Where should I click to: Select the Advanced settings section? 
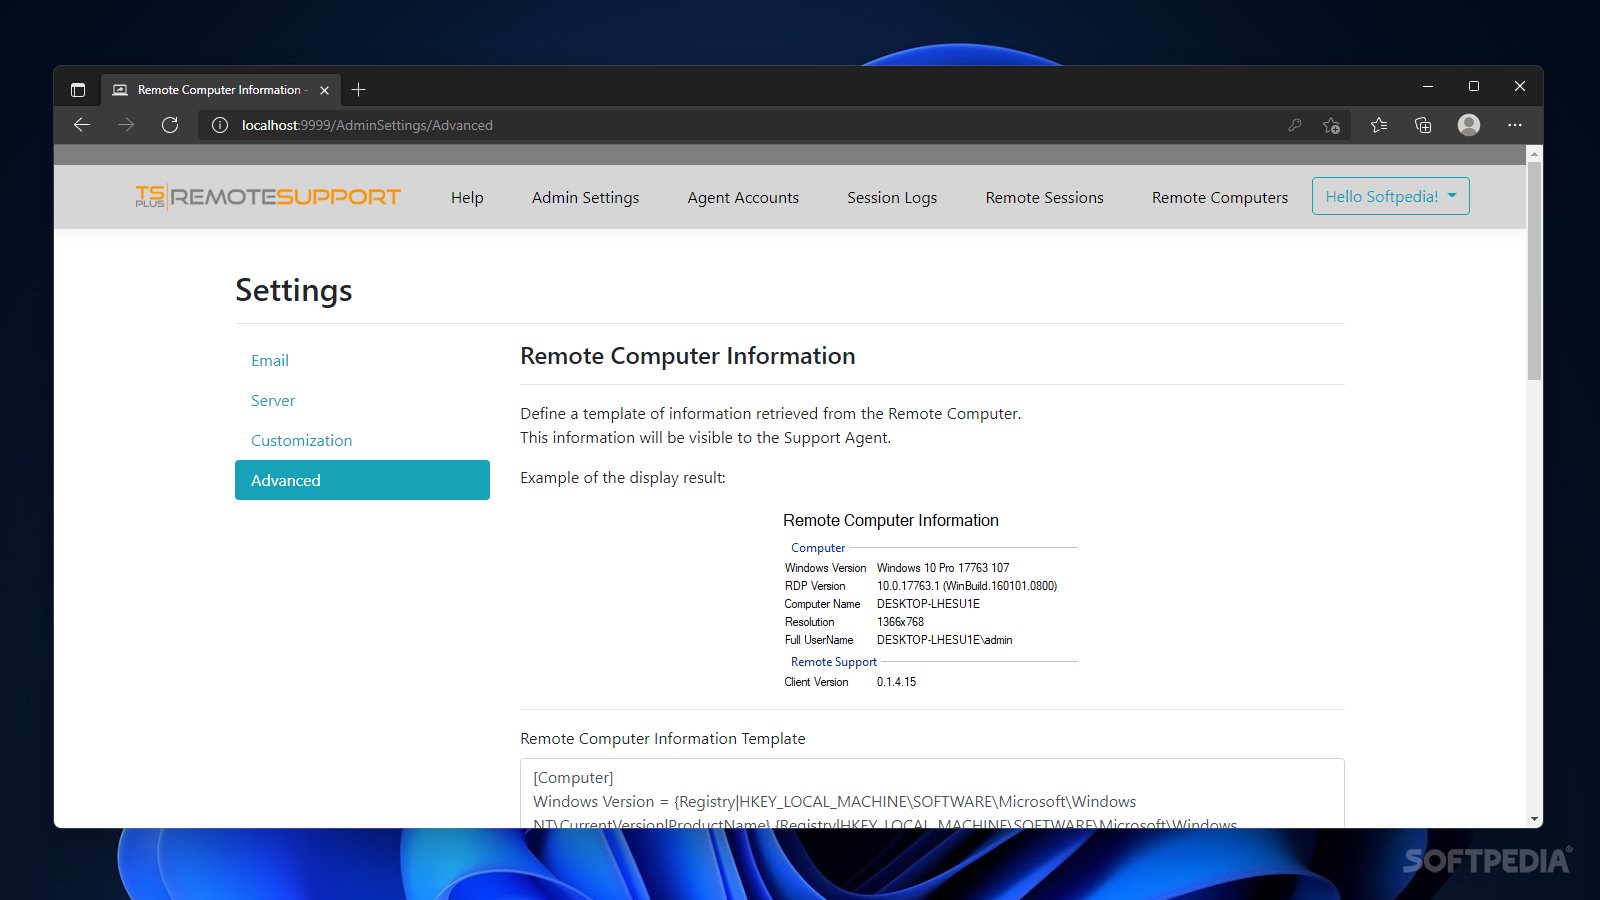point(362,480)
